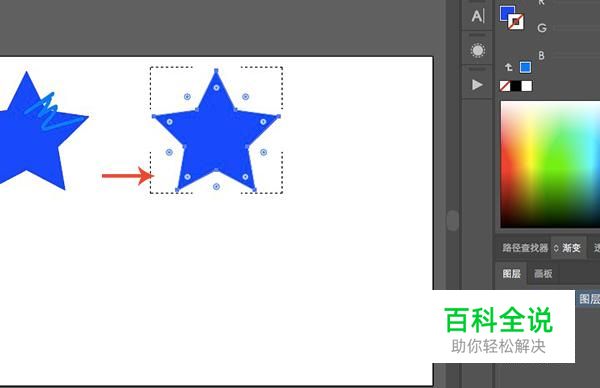Choose the white swatch
The image size is (600, 388).
pyautogui.click(x=527, y=86)
